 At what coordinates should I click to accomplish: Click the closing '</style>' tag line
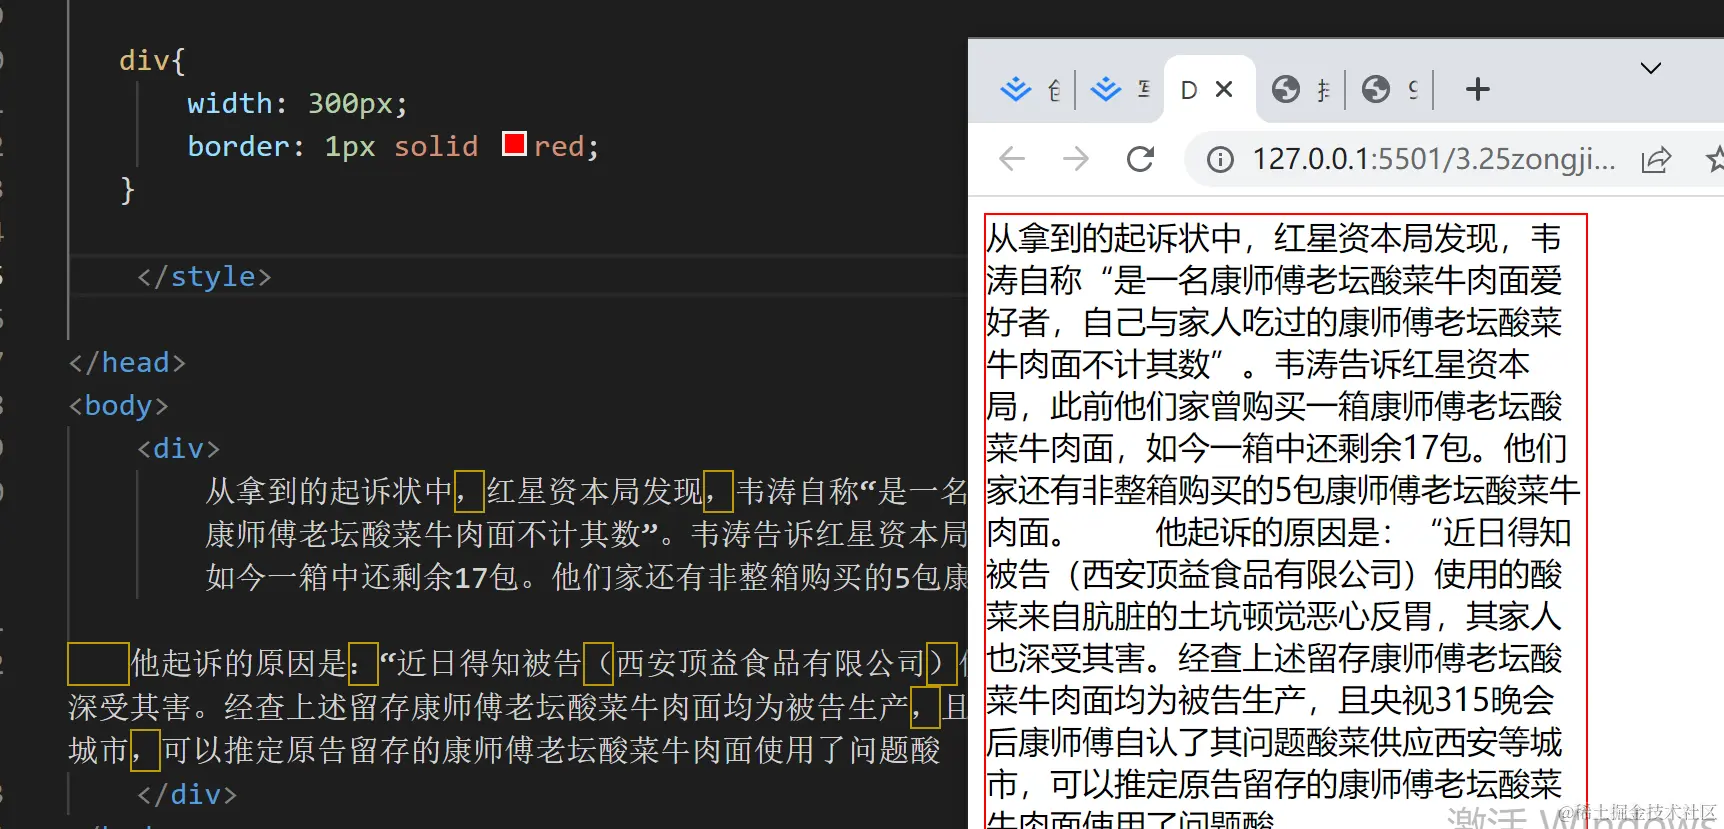coord(204,276)
